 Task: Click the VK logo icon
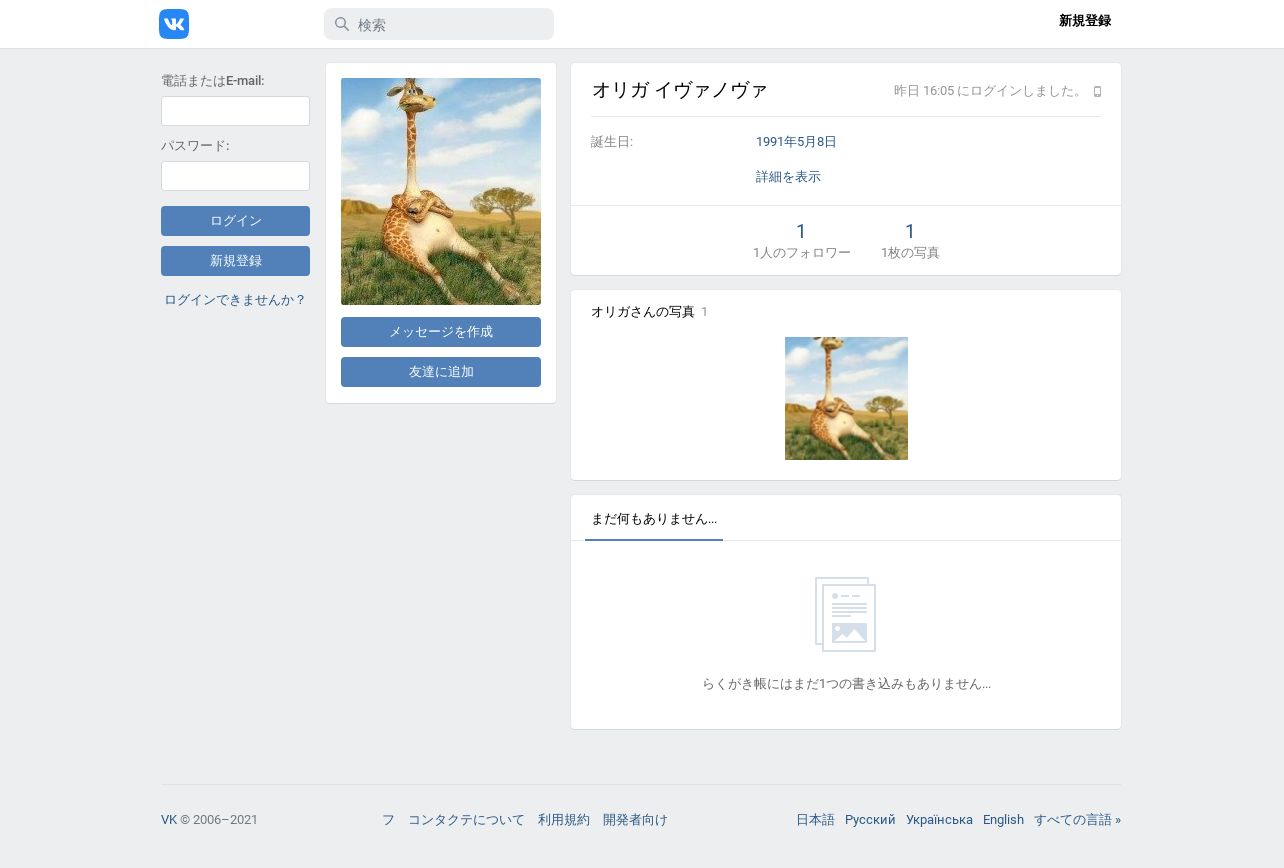coord(174,24)
